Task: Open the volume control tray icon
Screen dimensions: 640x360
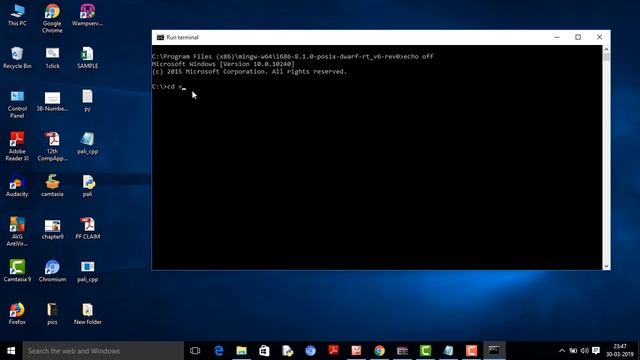Action: point(584,351)
